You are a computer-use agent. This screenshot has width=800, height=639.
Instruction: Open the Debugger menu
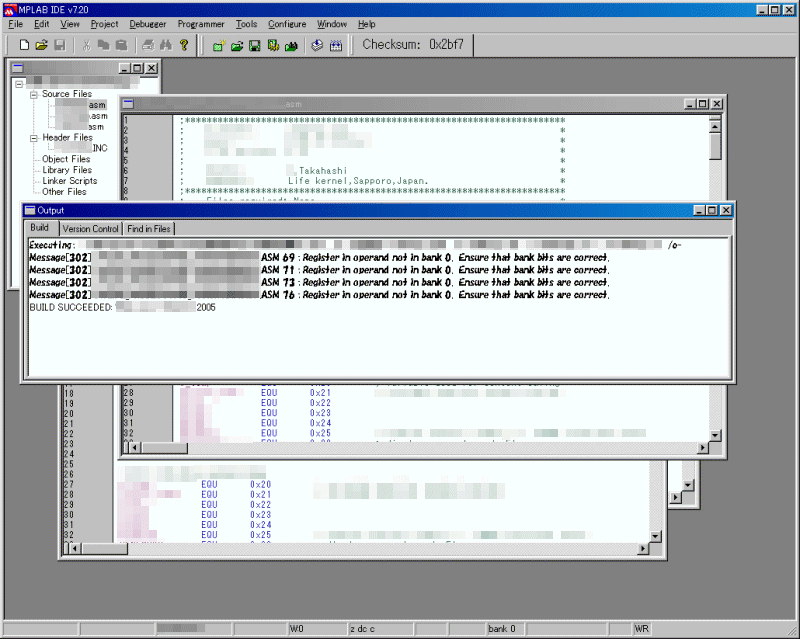(147, 24)
